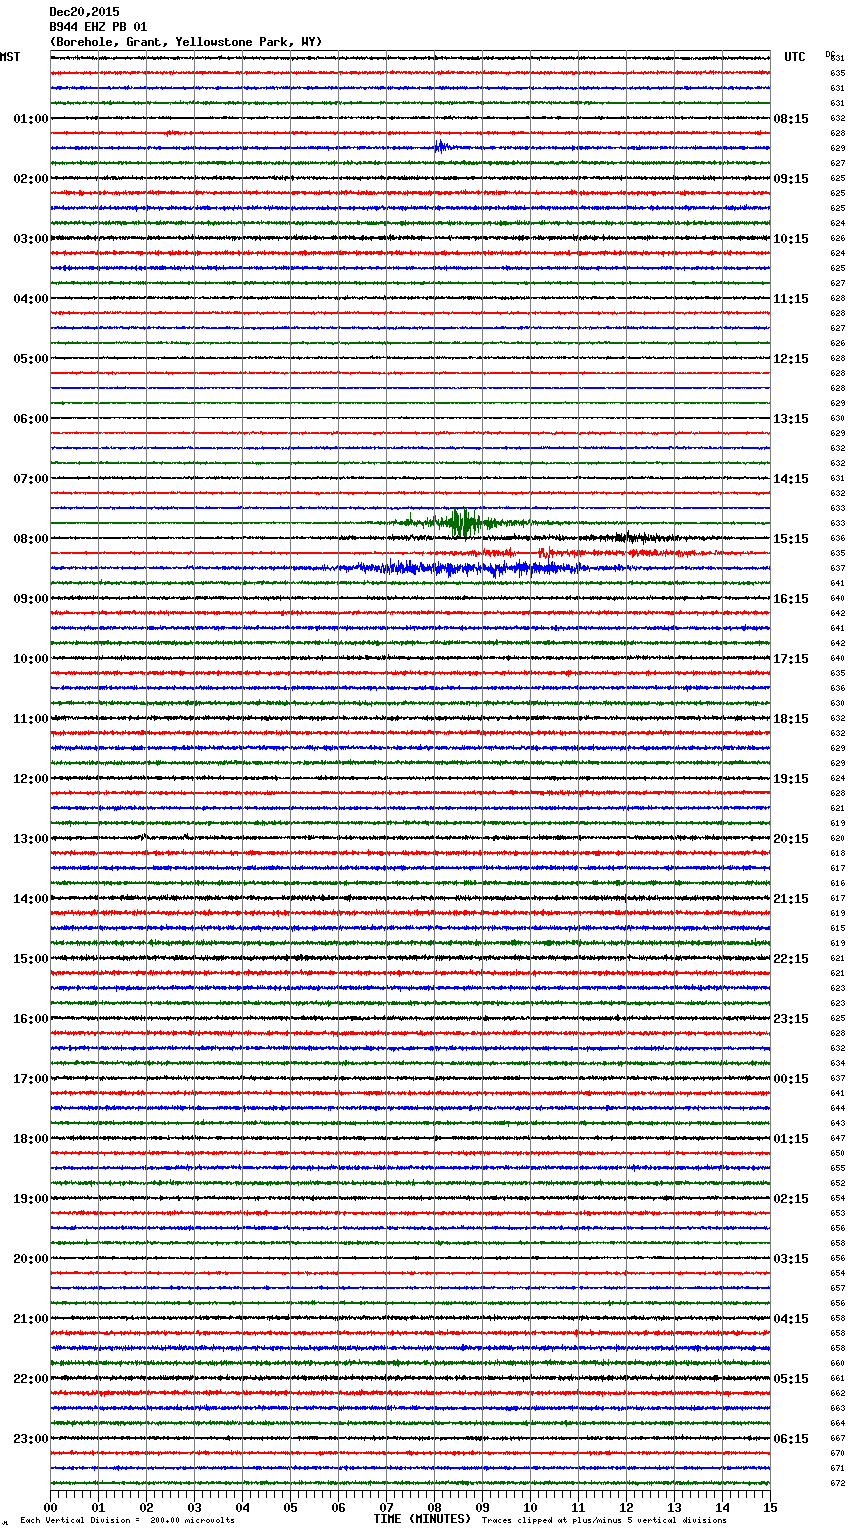Screen dimensions: 850x1534
Task: Select the 09:00 MST hour label
Action: (x=31, y=599)
